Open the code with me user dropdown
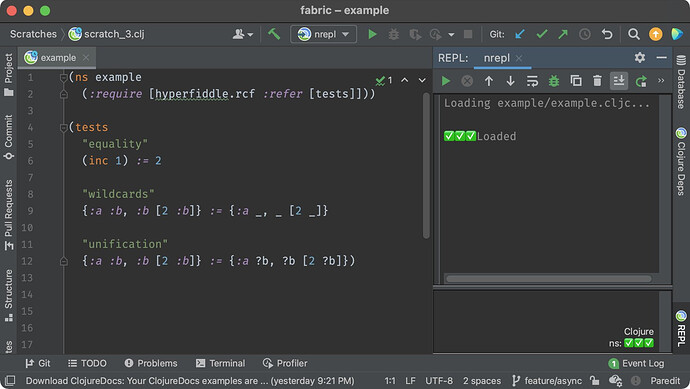 (x=242, y=34)
